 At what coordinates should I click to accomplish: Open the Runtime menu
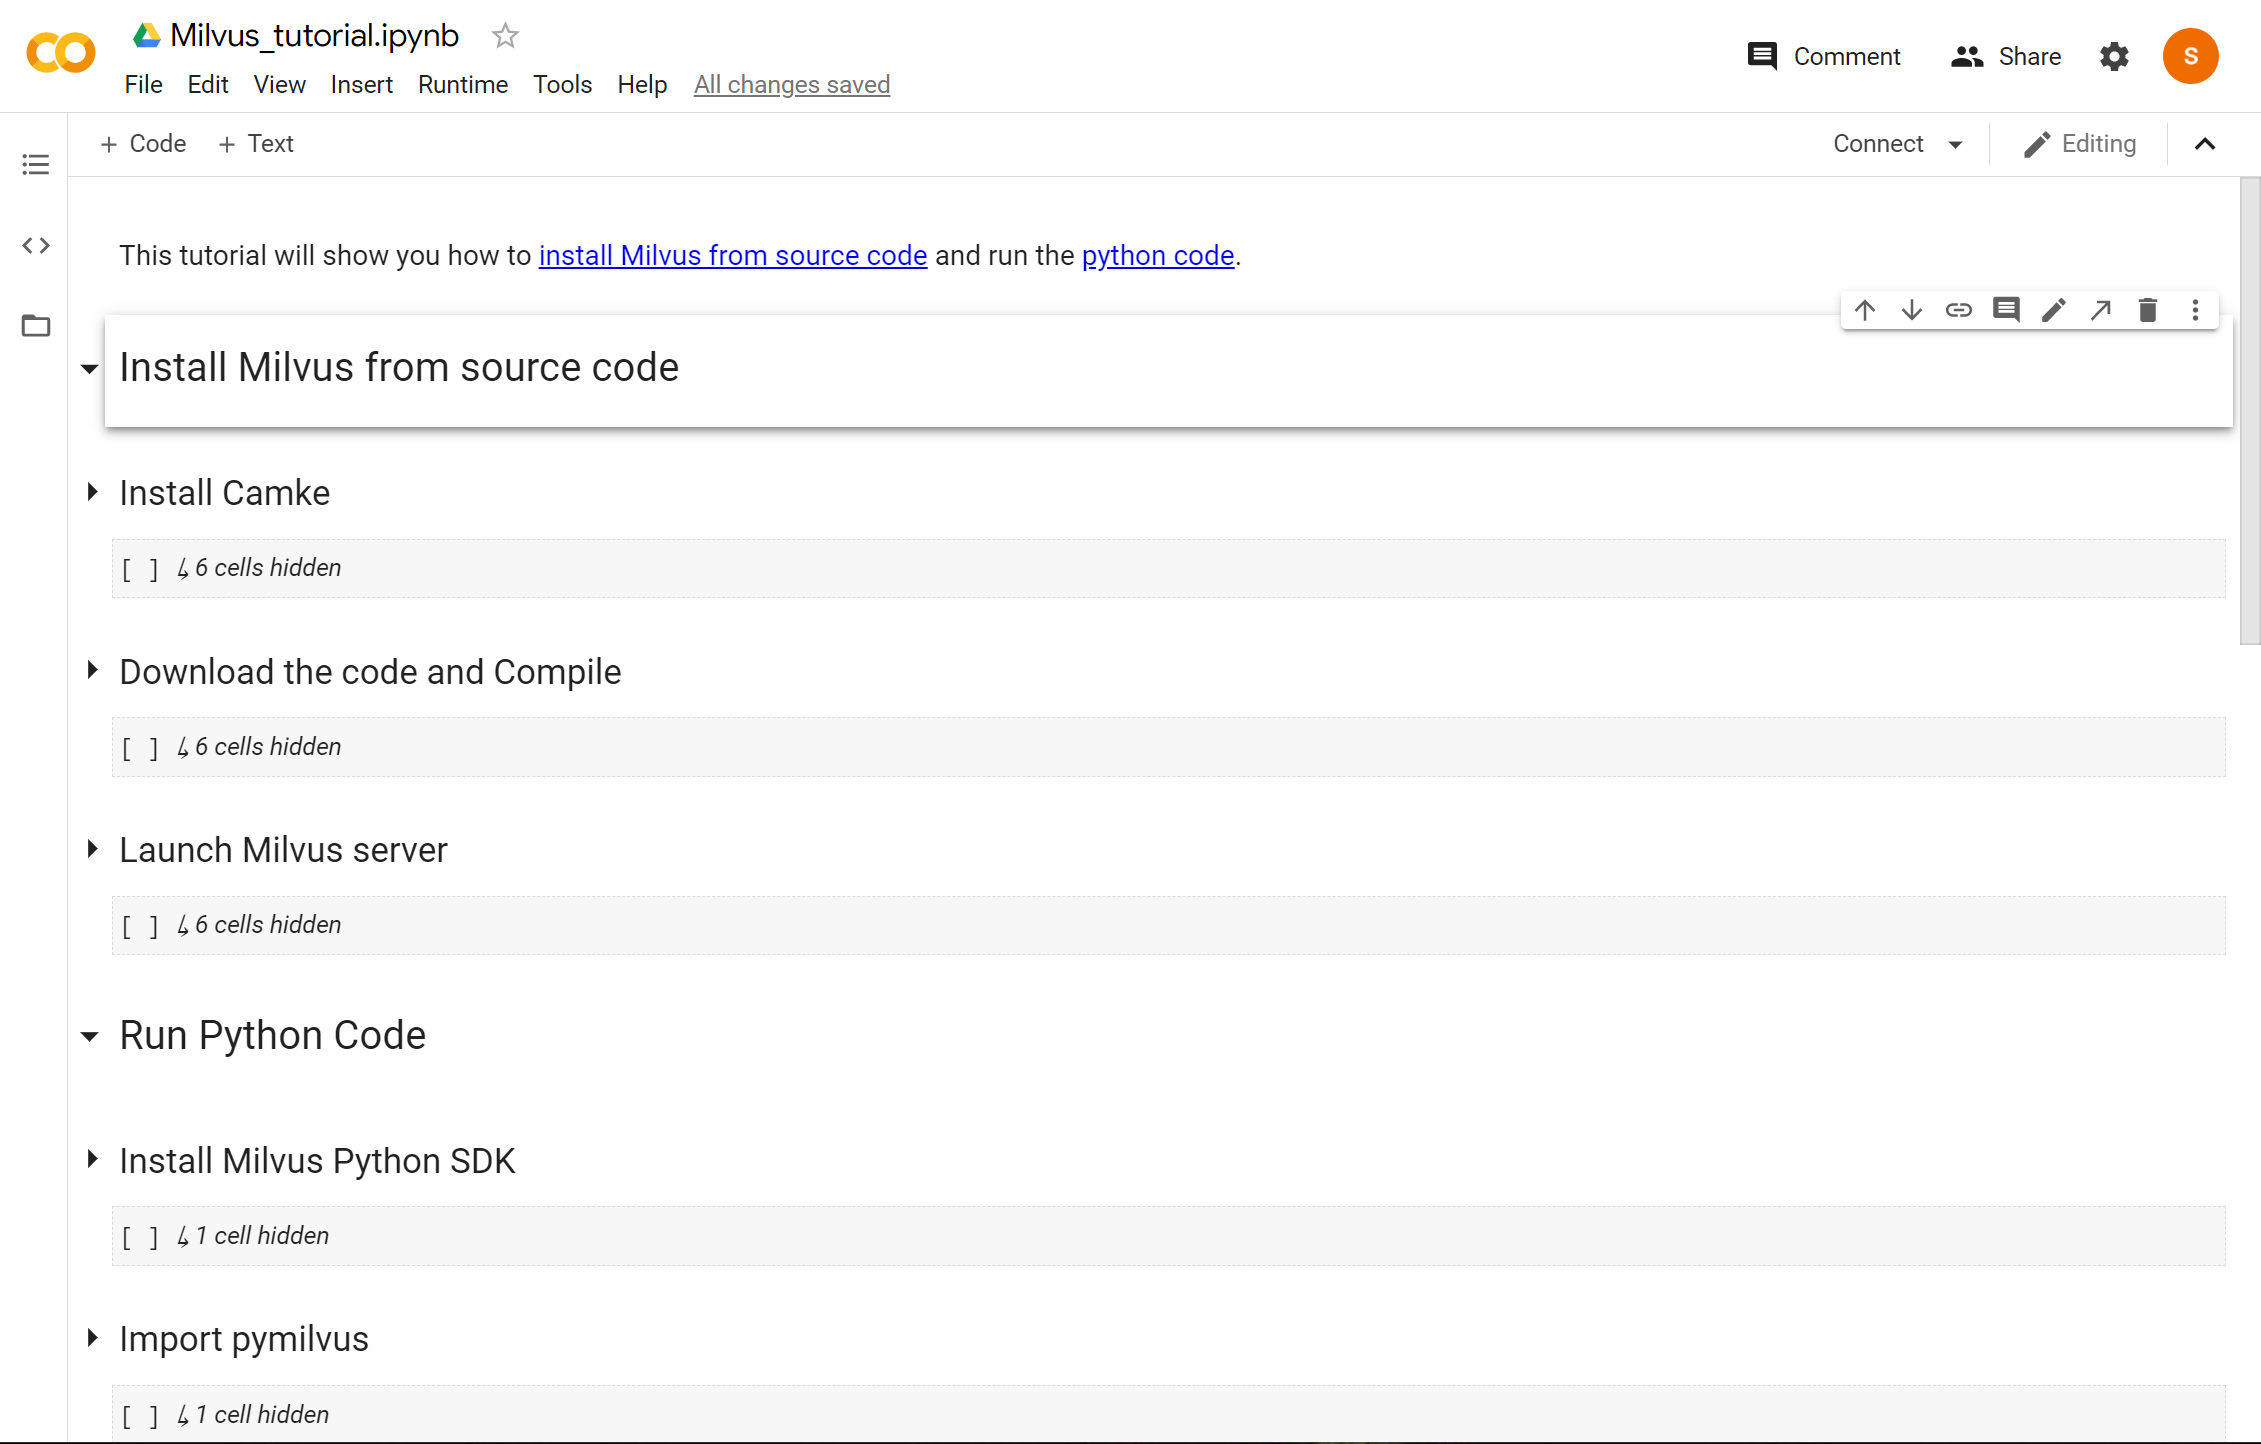462,85
